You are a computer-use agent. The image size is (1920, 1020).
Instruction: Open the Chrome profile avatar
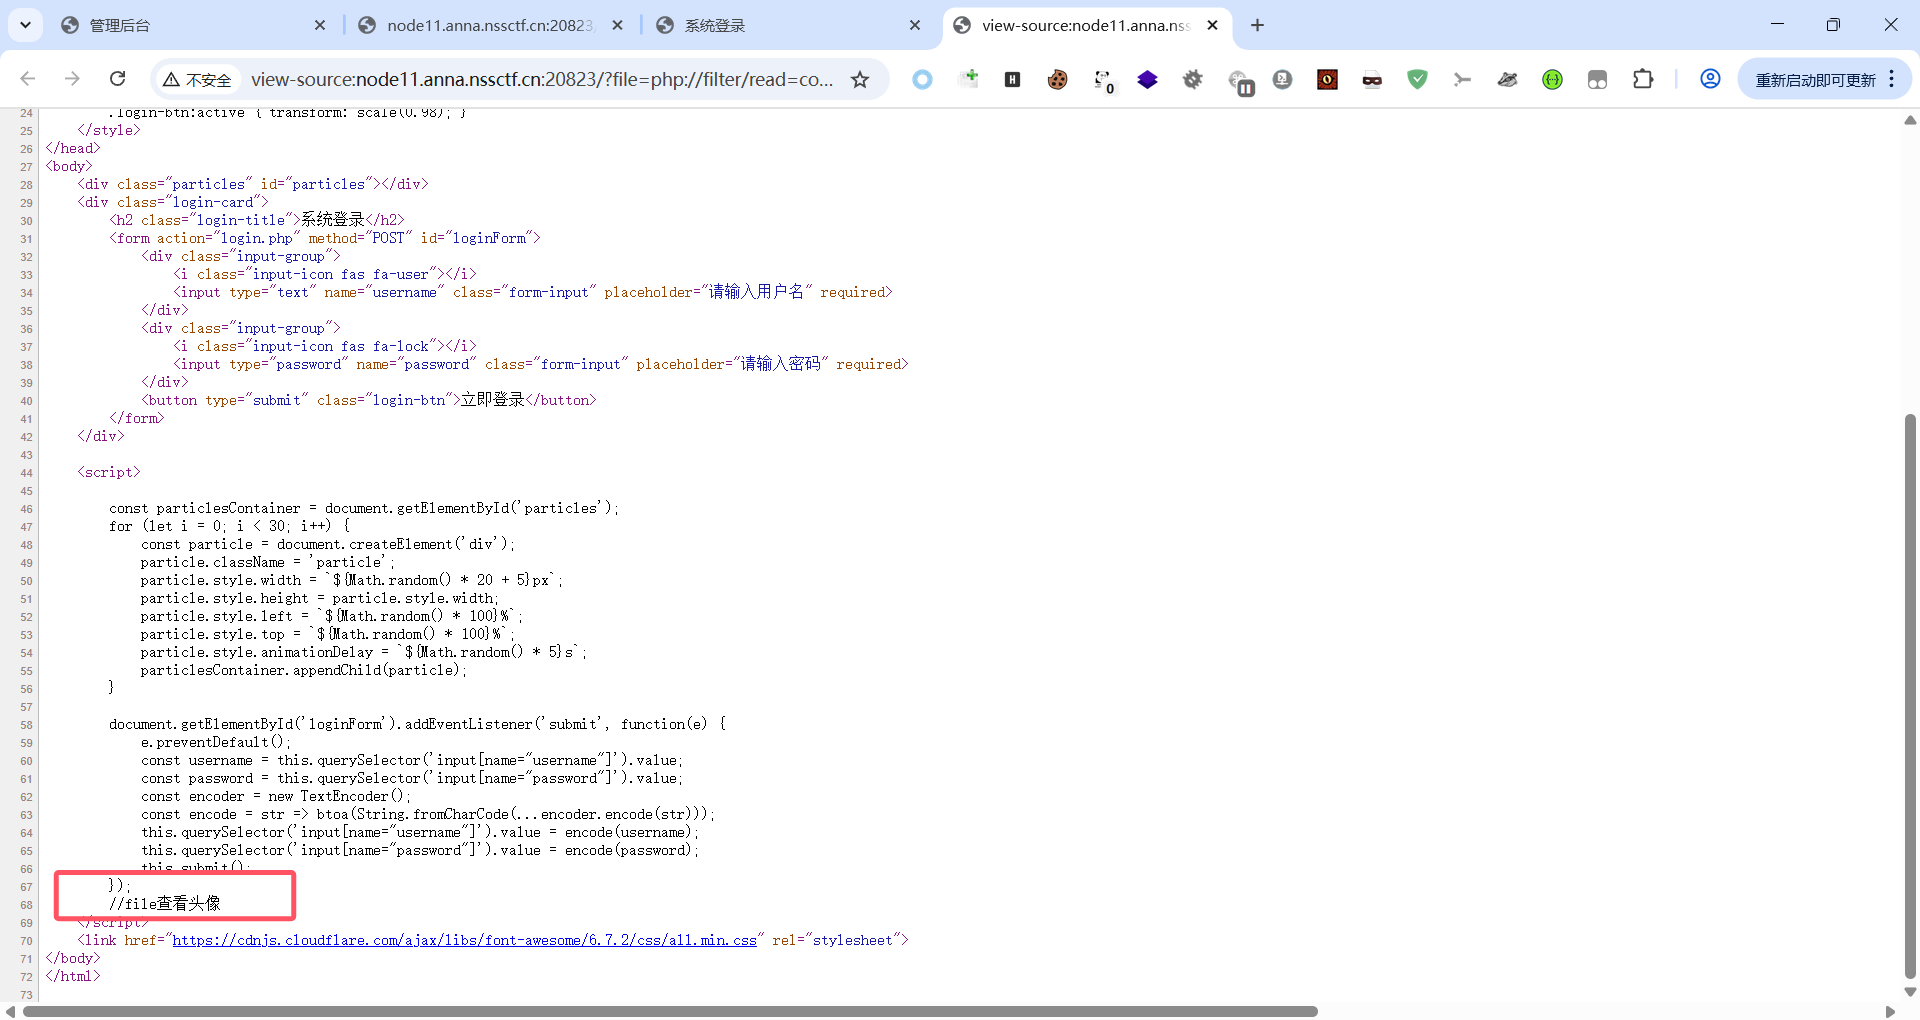[x=1710, y=79]
